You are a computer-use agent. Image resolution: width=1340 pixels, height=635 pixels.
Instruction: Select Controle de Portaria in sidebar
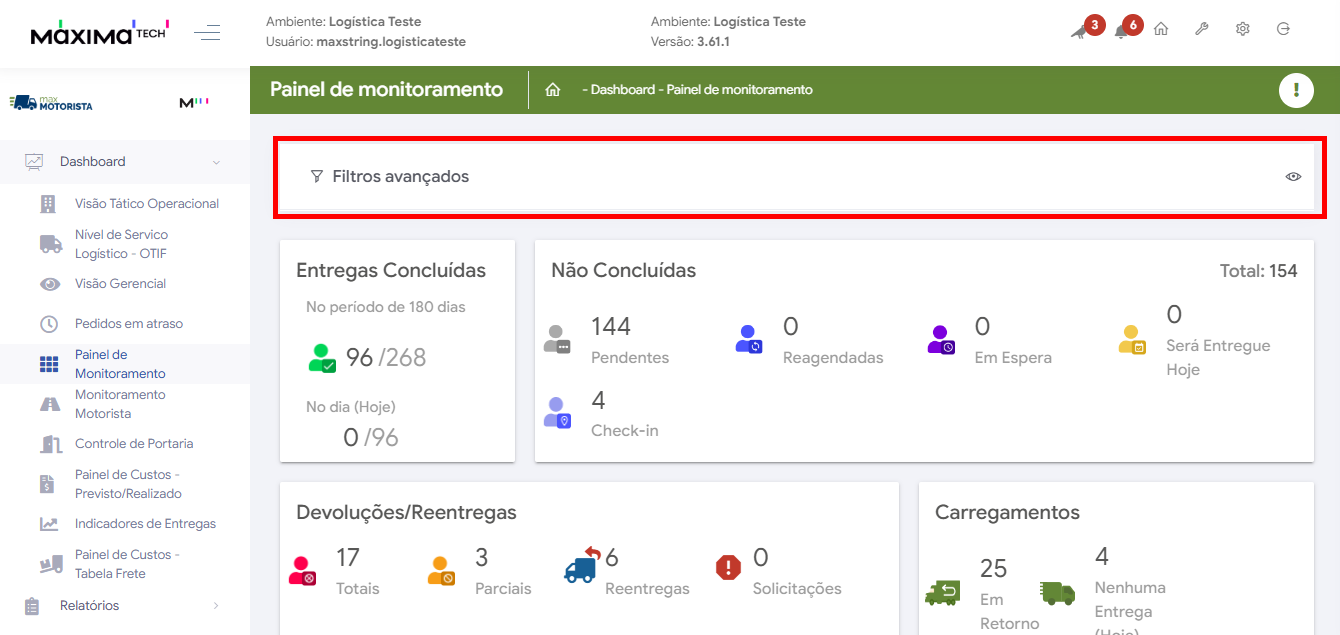(133, 444)
